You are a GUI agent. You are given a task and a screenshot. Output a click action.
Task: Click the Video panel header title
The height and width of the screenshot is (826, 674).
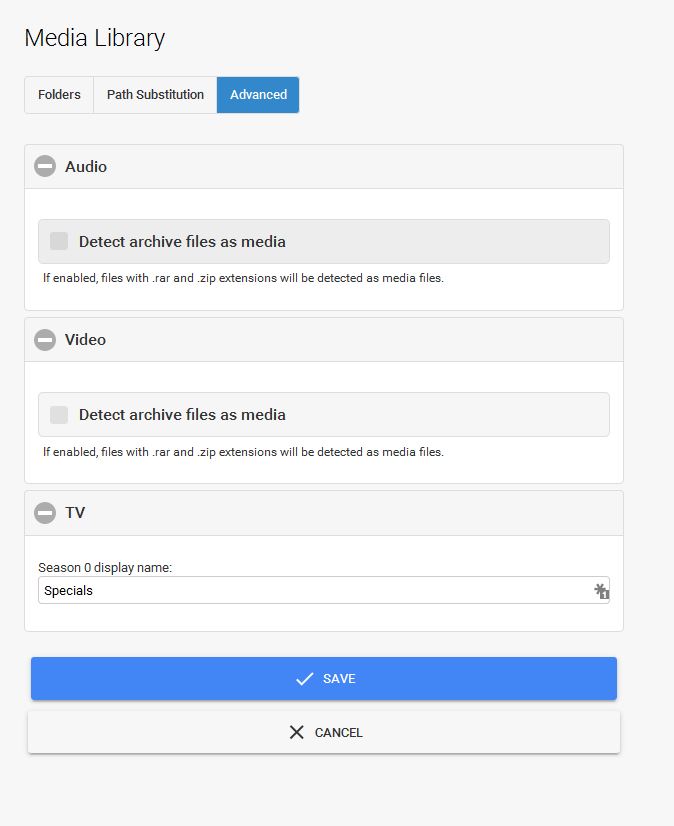tap(85, 340)
